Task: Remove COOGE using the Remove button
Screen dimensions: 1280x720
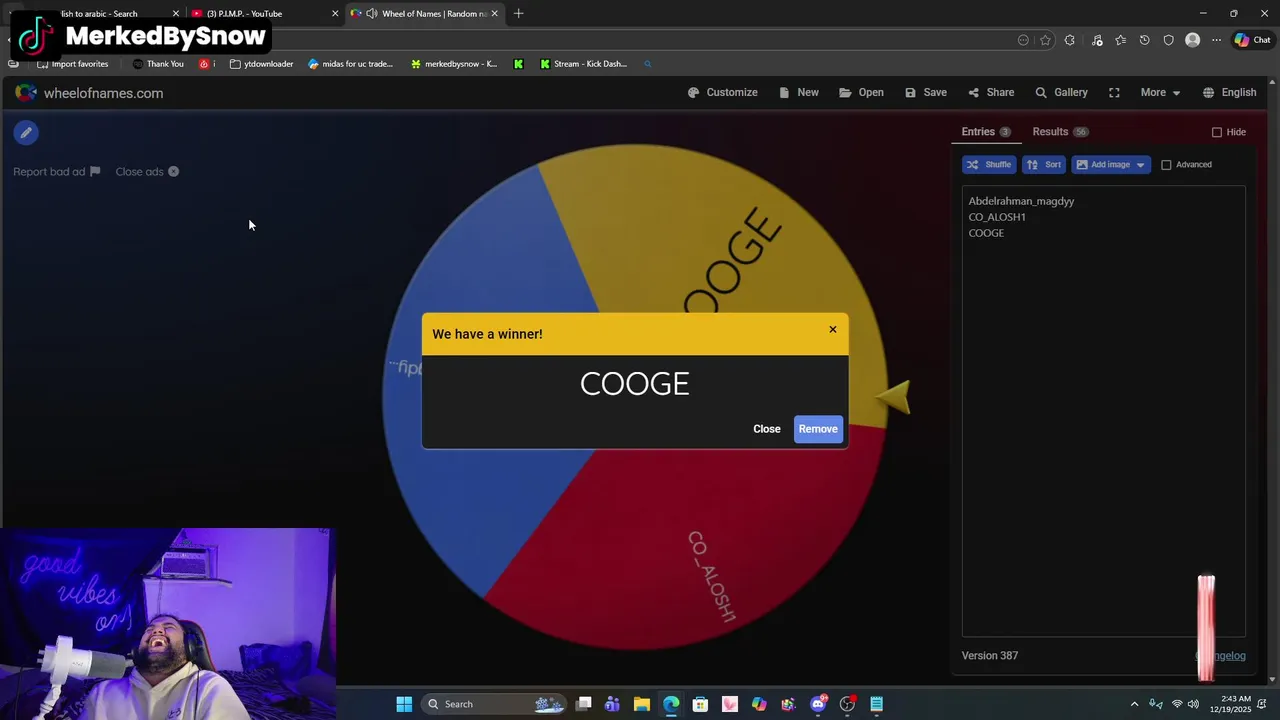Action: tap(818, 429)
